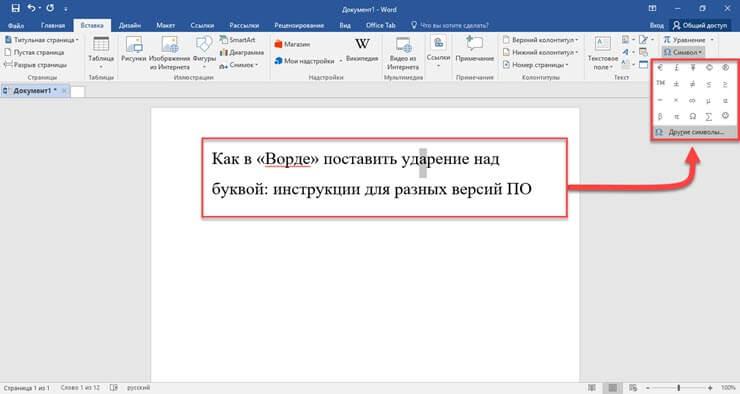The height and width of the screenshot is (394, 740).
Task: Insert the Omega symbol from grid
Action: tap(692, 116)
